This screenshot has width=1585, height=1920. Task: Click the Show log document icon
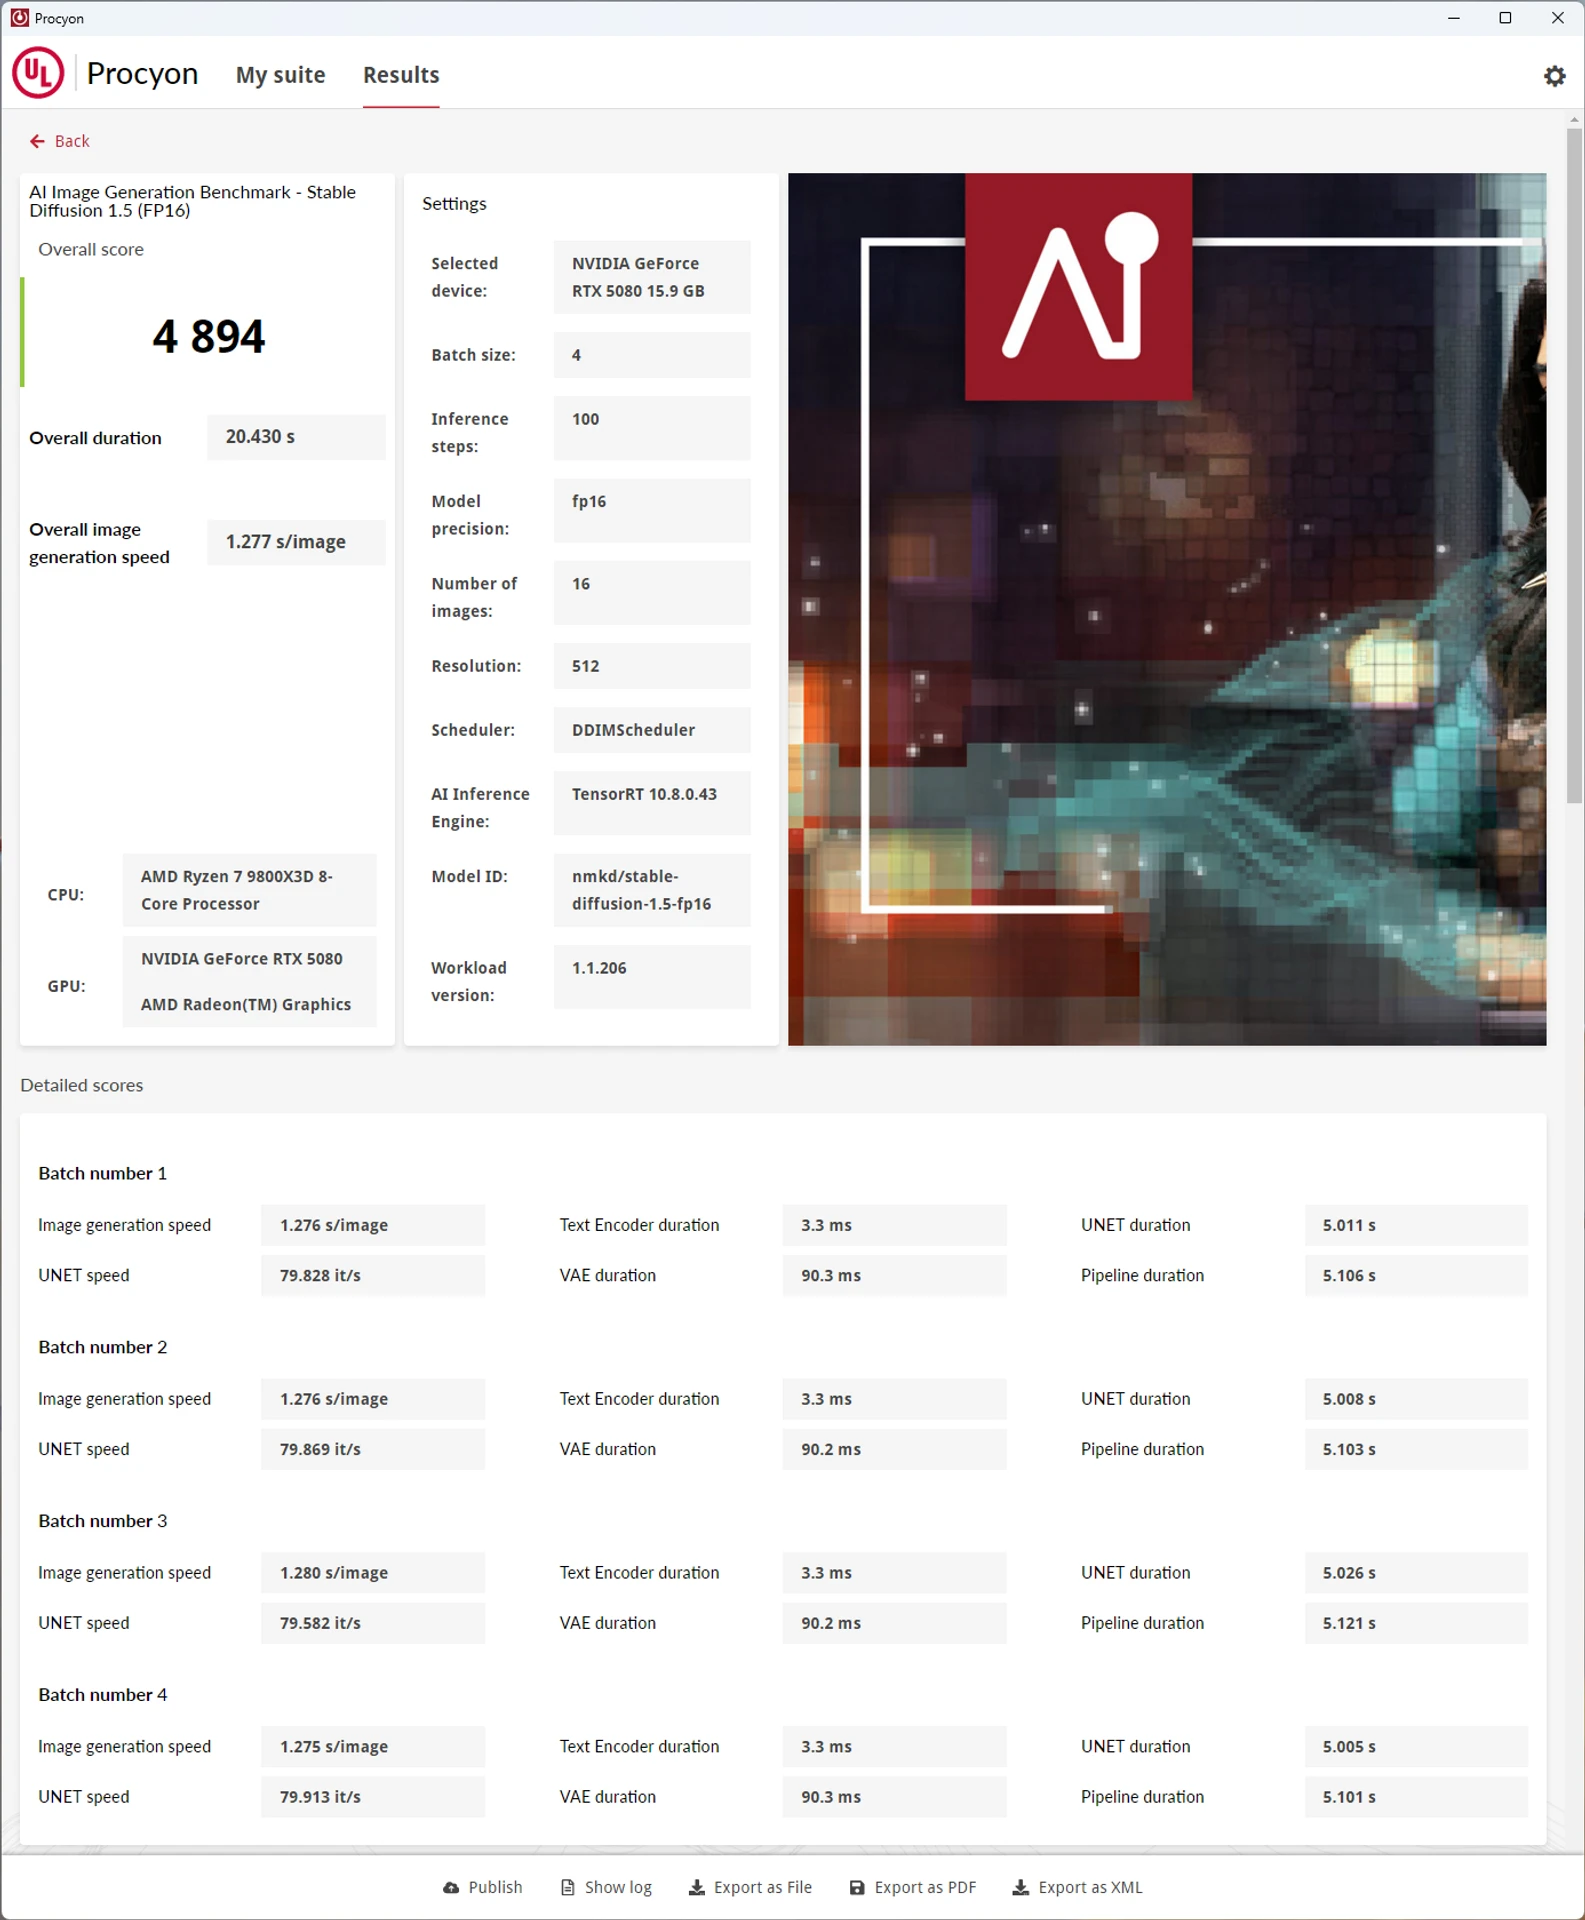pos(568,1887)
